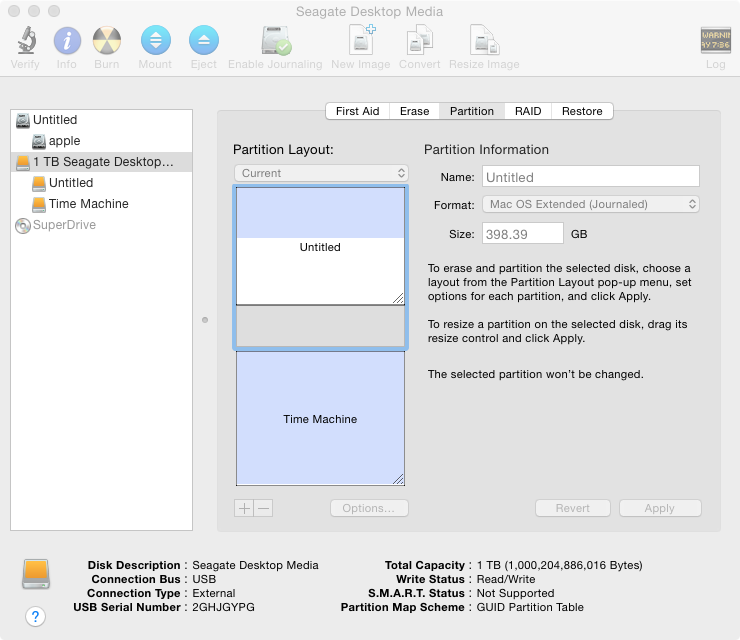Image resolution: width=740 pixels, height=640 pixels.
Task: Click the Mount toolbar icon
Action: (x=155, y=40)
